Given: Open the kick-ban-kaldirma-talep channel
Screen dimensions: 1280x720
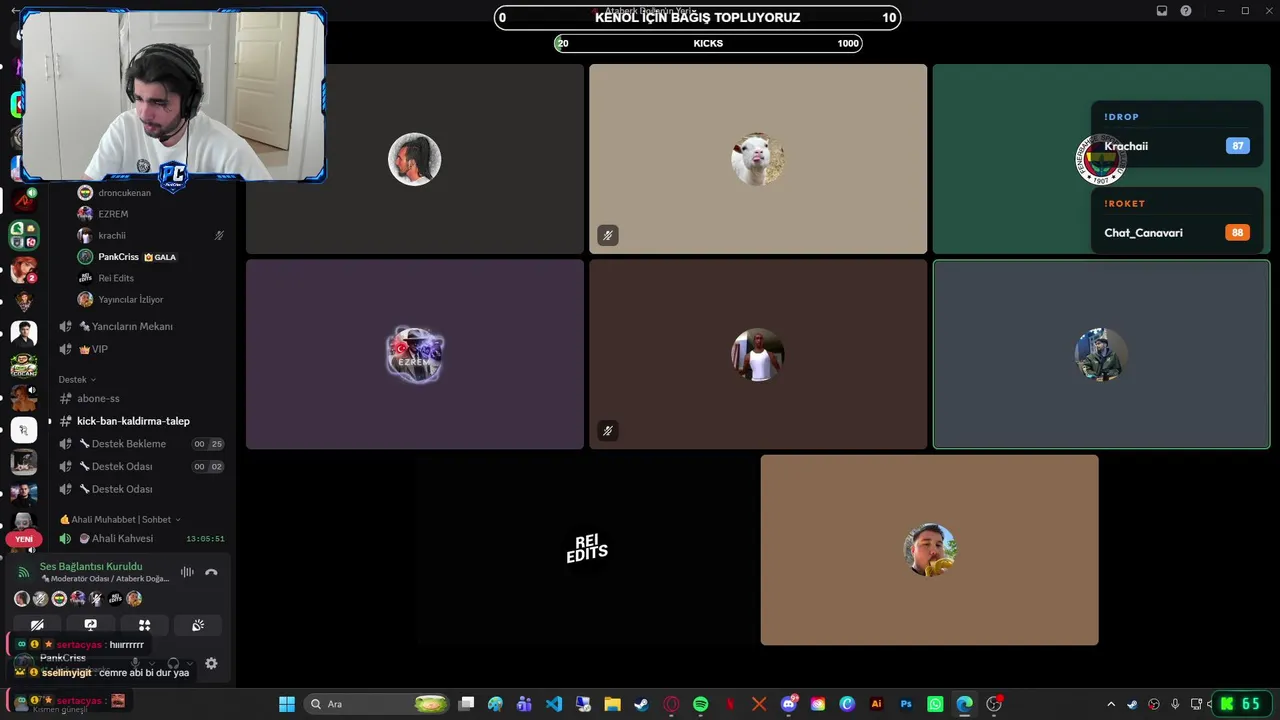Looking at the screenshot, I should (141, 421).
